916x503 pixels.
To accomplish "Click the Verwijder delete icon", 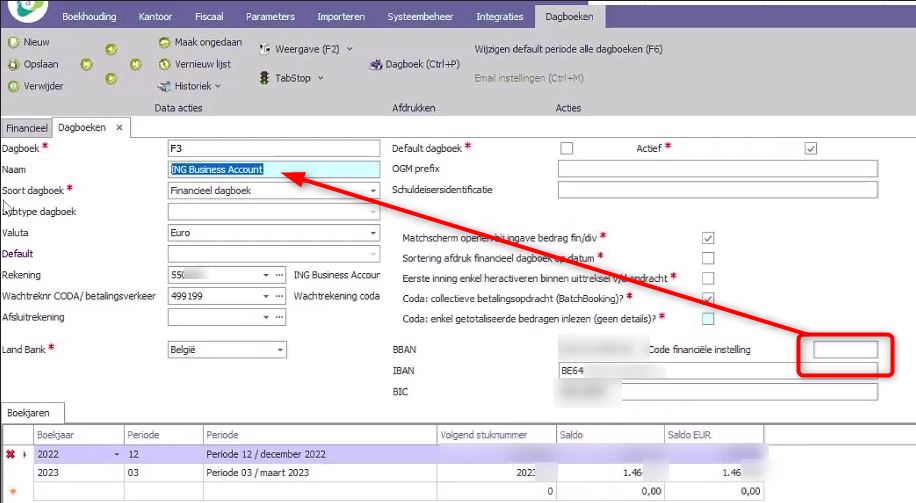I will pyautogui.click(x=13, y=86).
